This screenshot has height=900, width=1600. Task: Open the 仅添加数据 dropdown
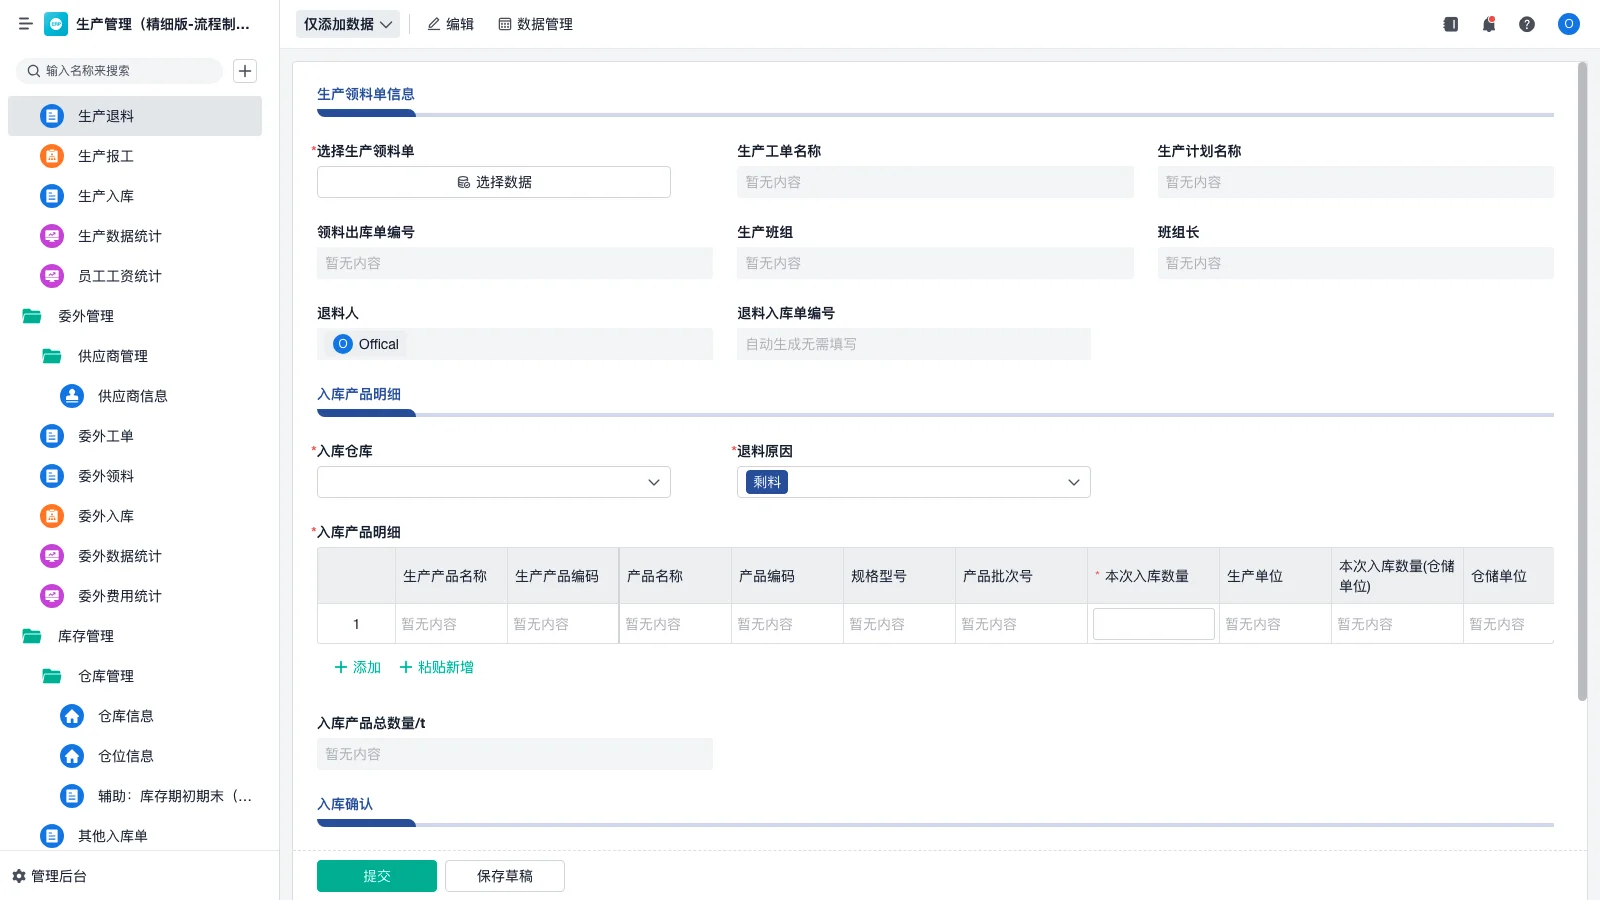point(347,23)
